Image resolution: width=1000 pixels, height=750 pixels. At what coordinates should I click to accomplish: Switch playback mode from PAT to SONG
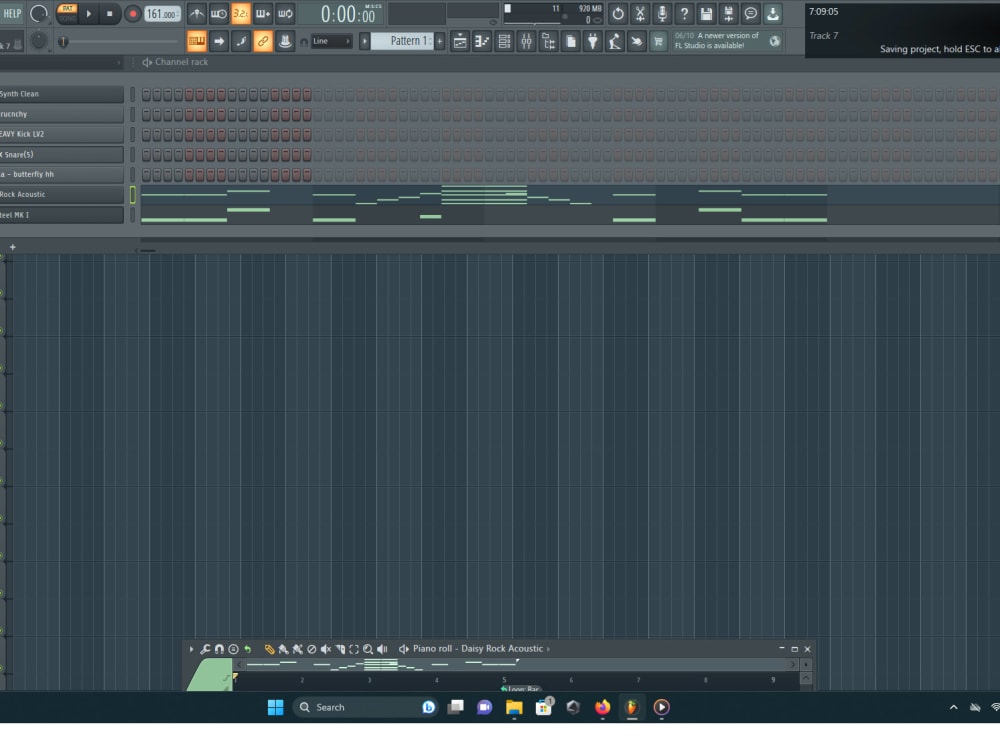click(x=67, y=19)
